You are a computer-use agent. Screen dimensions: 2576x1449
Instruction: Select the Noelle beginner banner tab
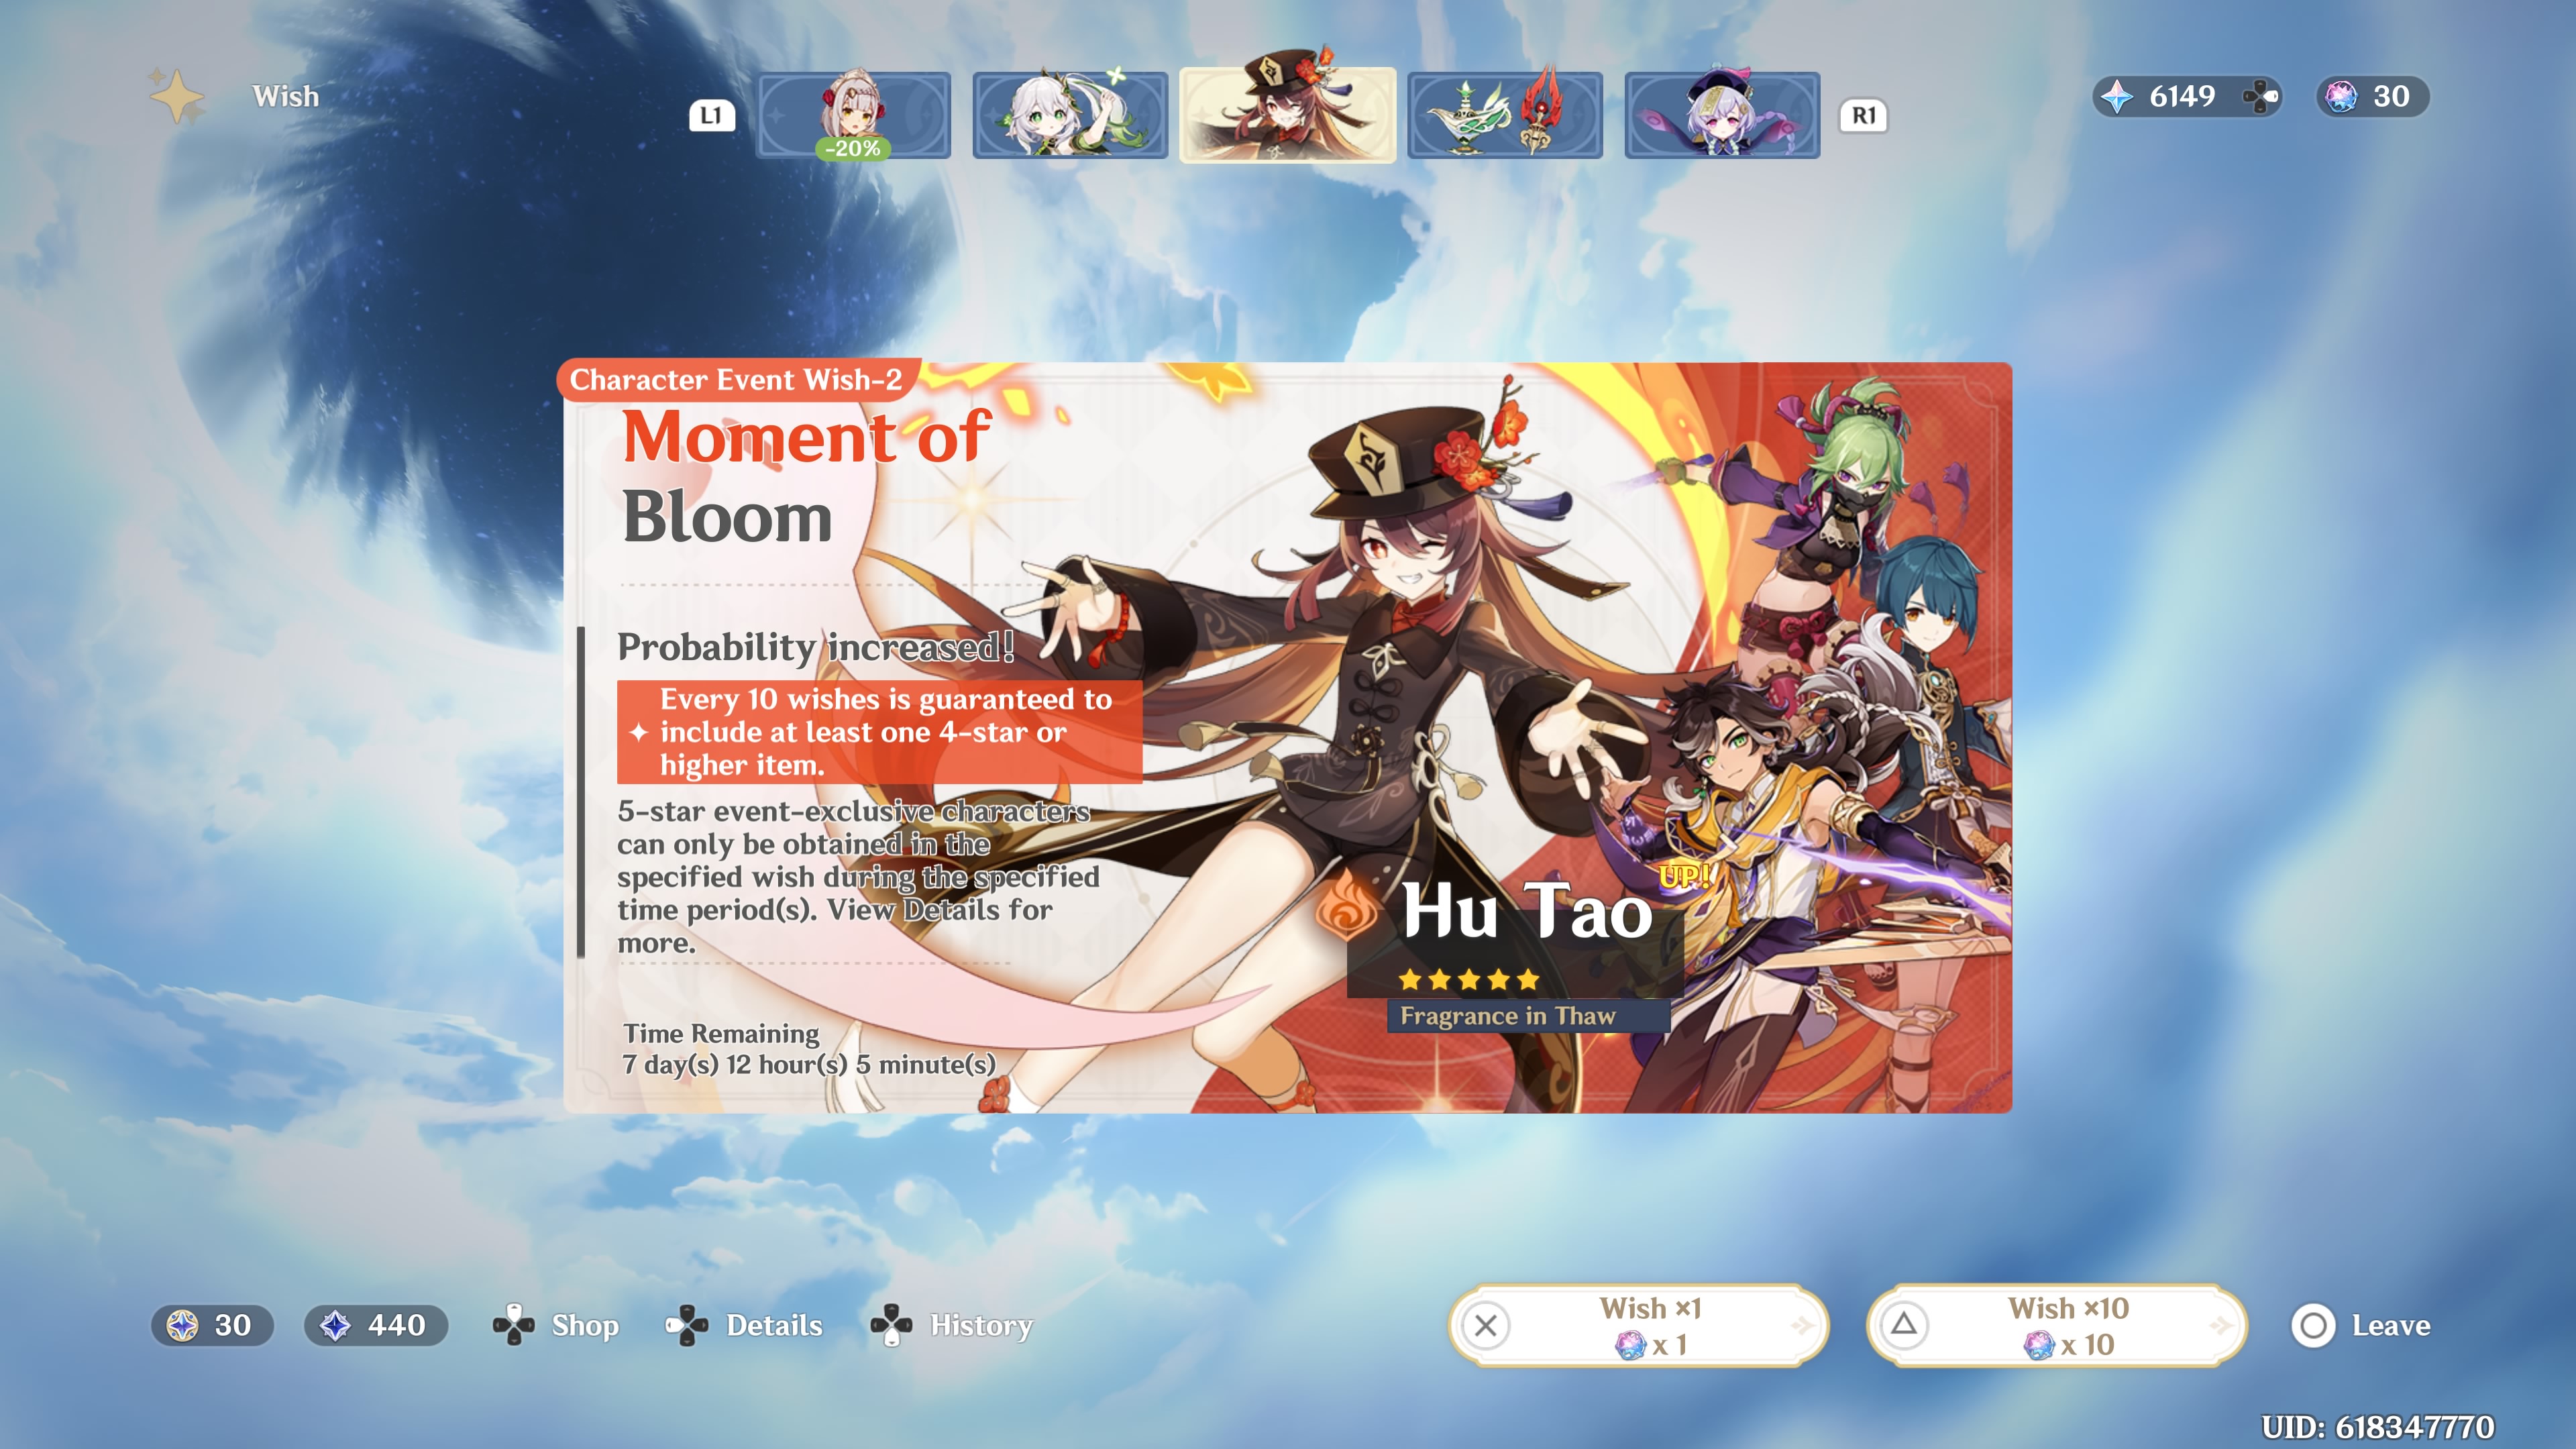pyautogui.click(x=853, y=115)
